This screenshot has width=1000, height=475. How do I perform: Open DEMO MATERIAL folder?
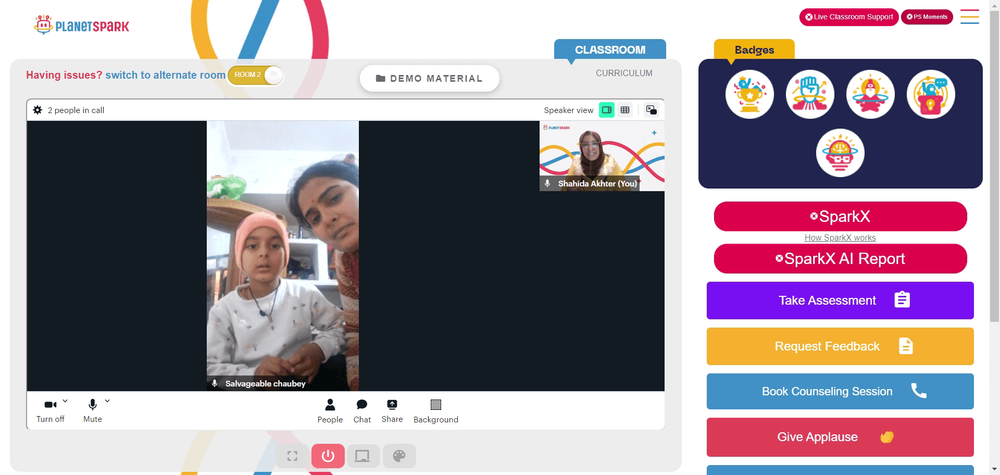tap(429, 78)
